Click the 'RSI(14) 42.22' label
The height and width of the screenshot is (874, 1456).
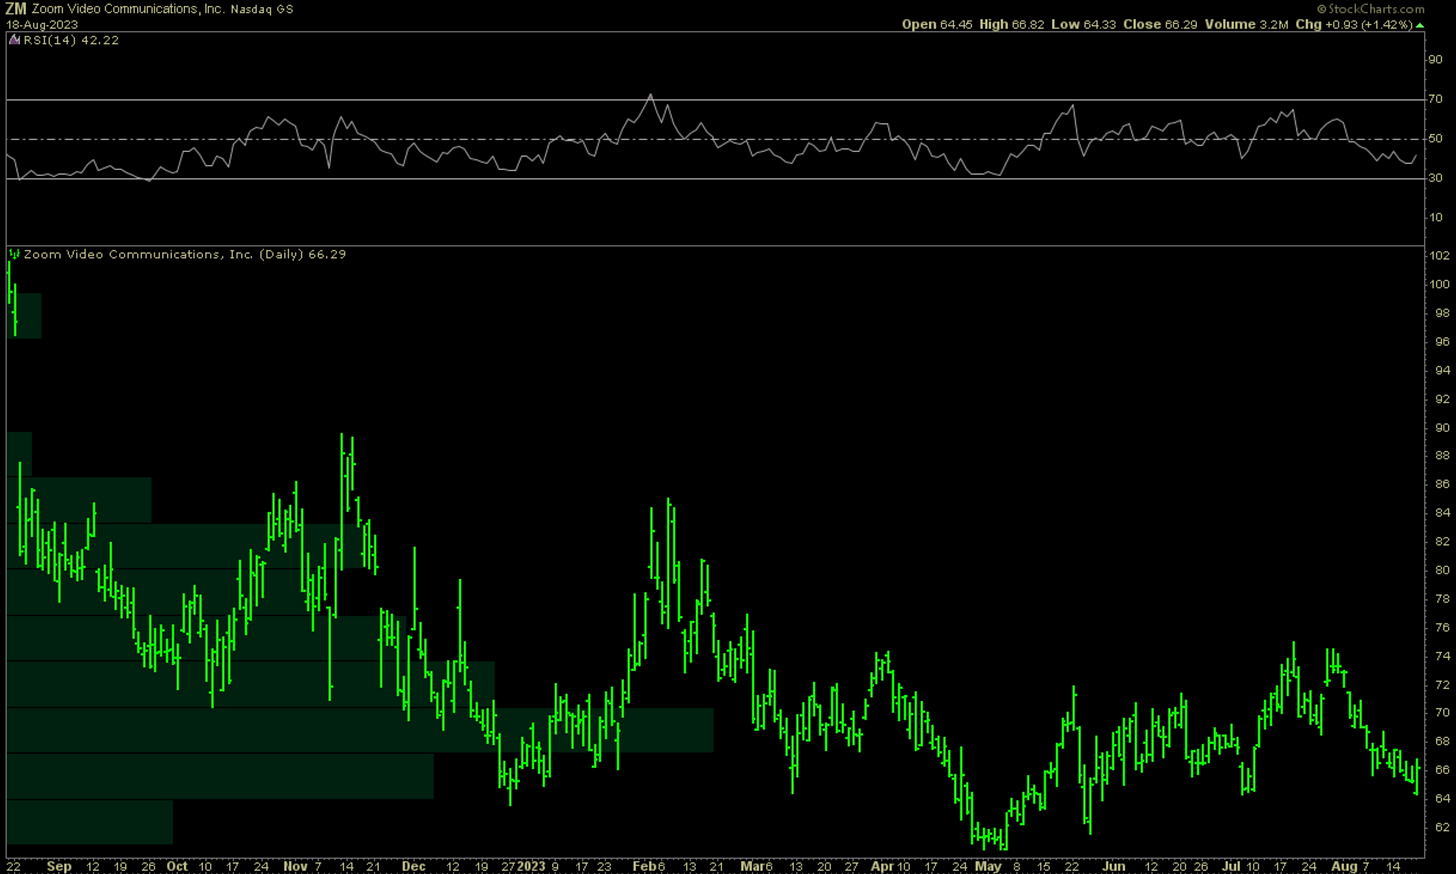click(72, 40)
